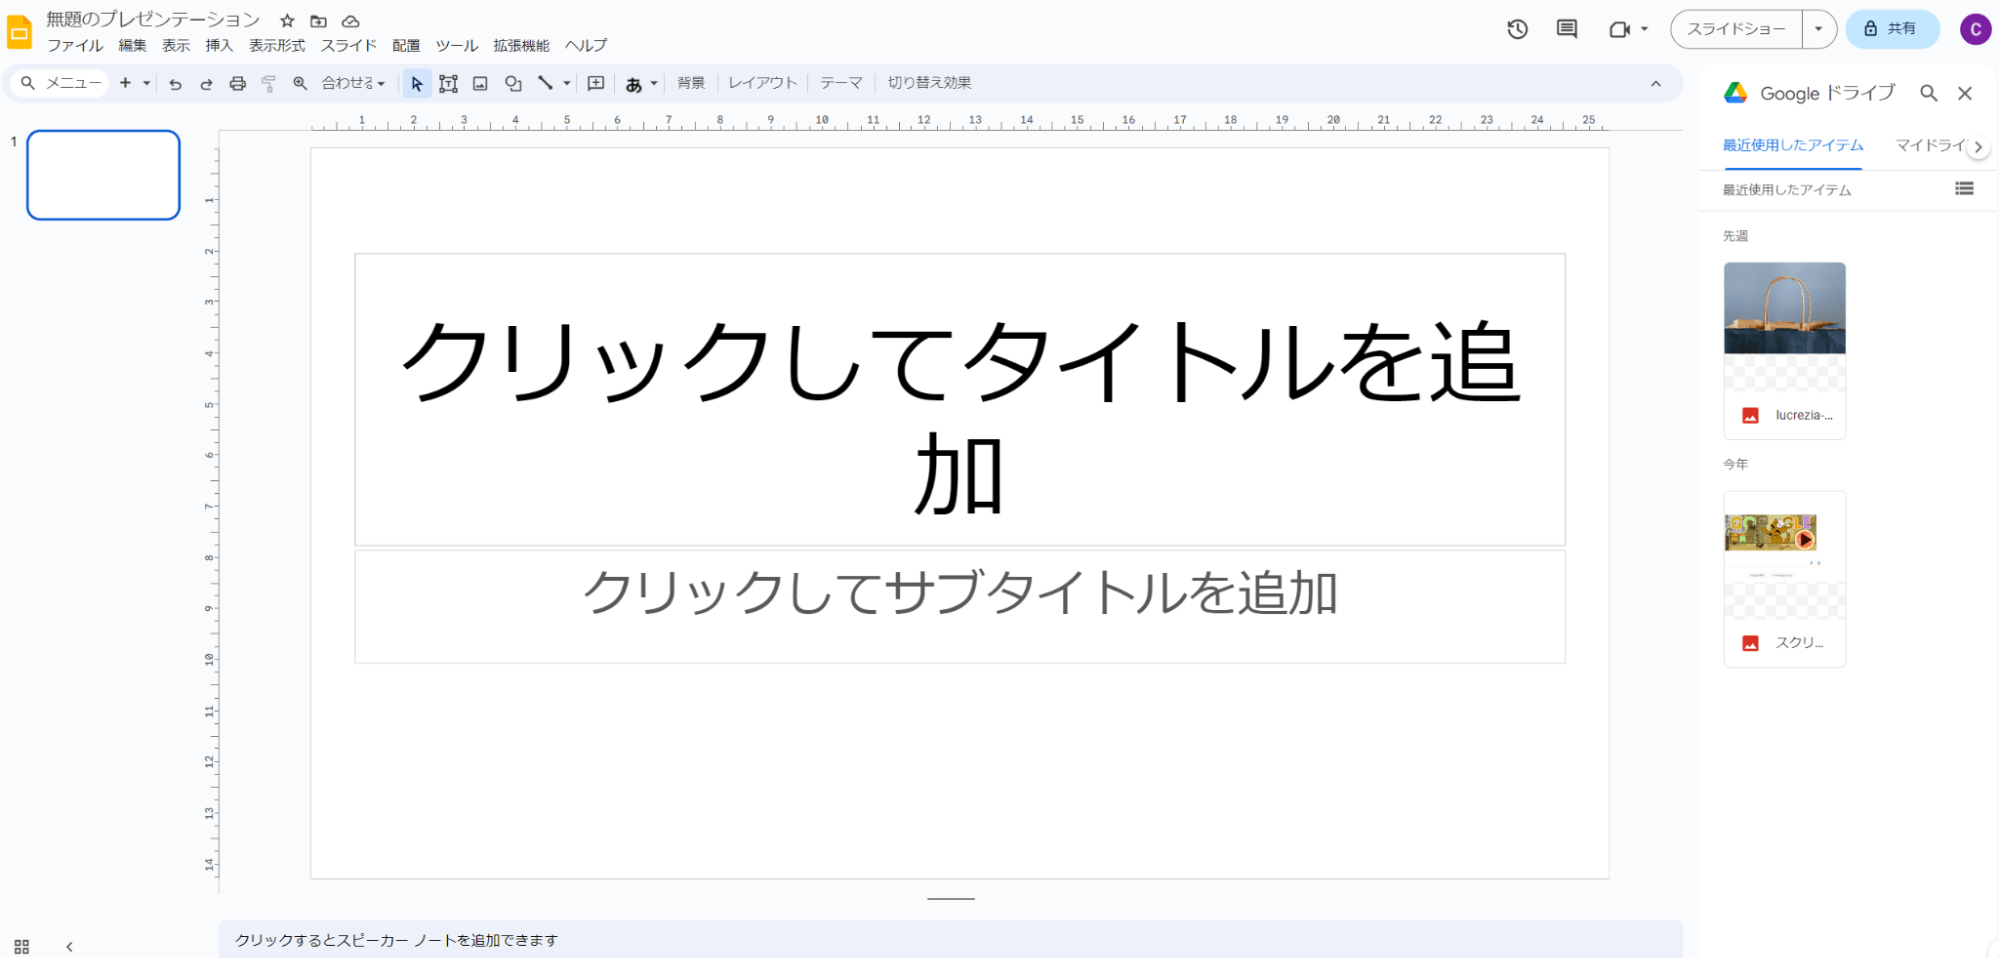Print the presentation with printer icon
This screenshot has height=958, width=1999.
point(237,84)
